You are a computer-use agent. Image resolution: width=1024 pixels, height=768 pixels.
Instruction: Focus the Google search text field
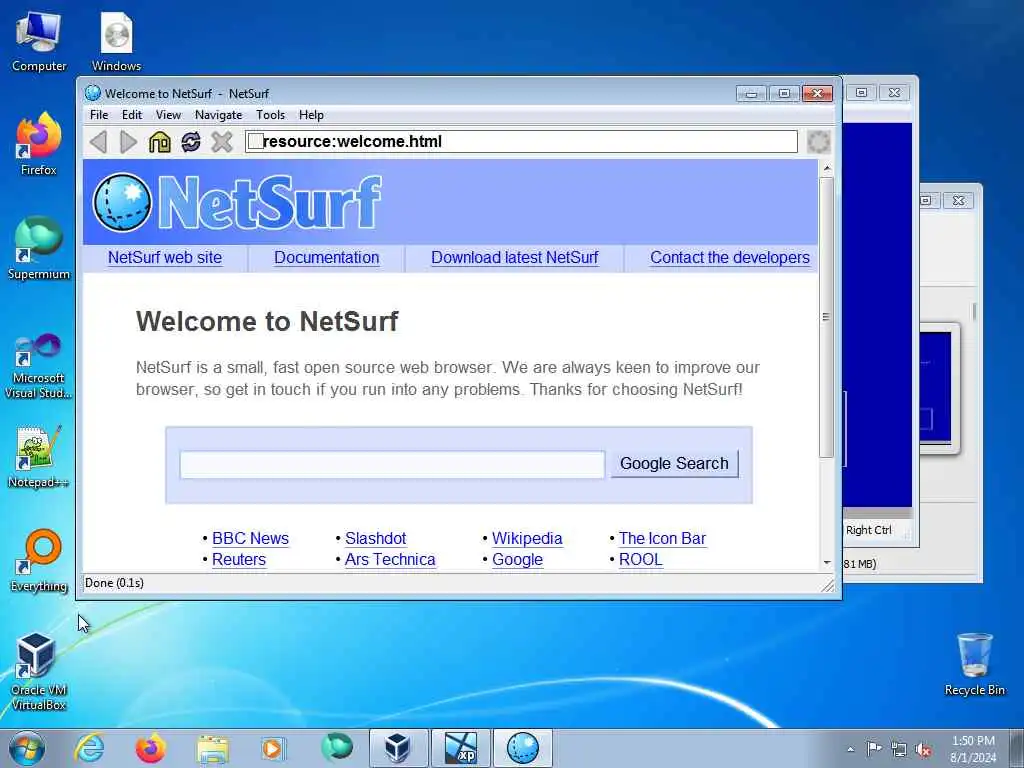point(392,464)
